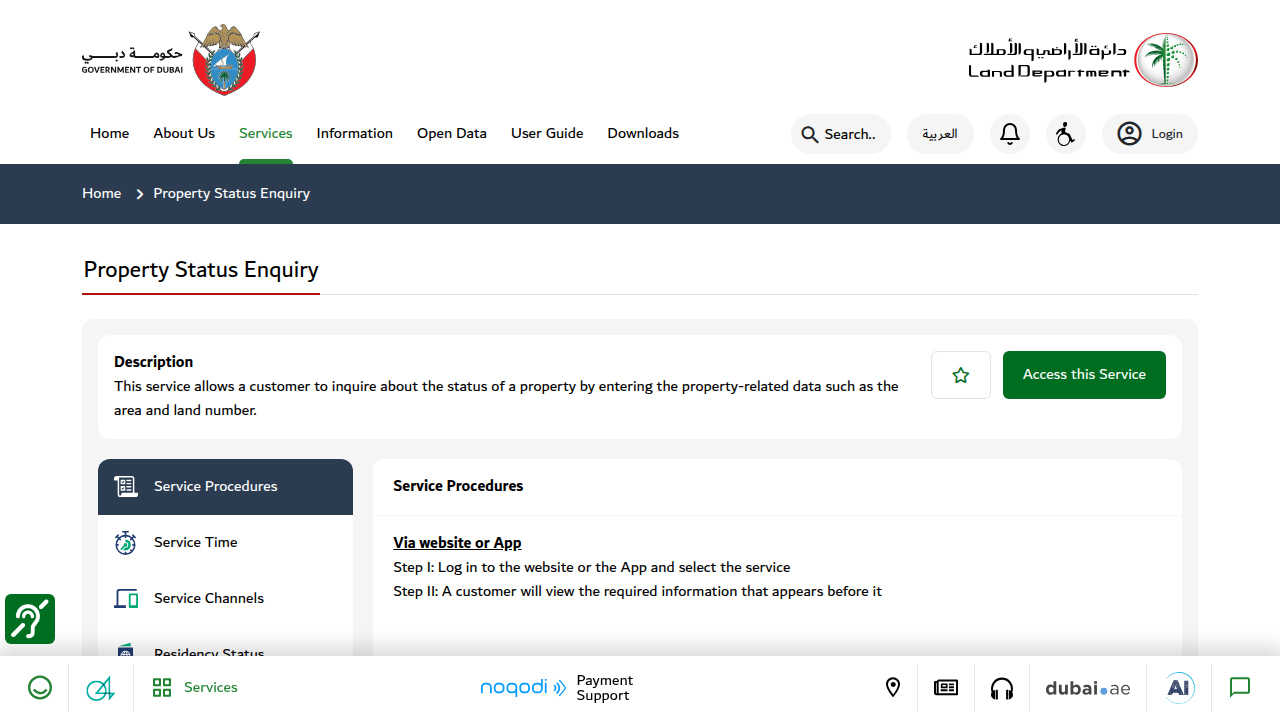Open news icon in footer
The height and width of the screenshot is (720, 1280).
tap(946, 688)
